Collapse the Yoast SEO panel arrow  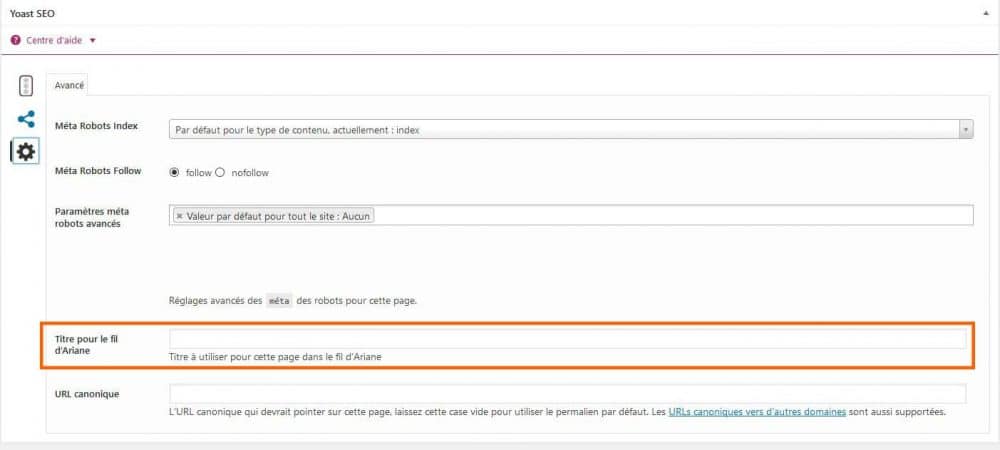[984, 14]
